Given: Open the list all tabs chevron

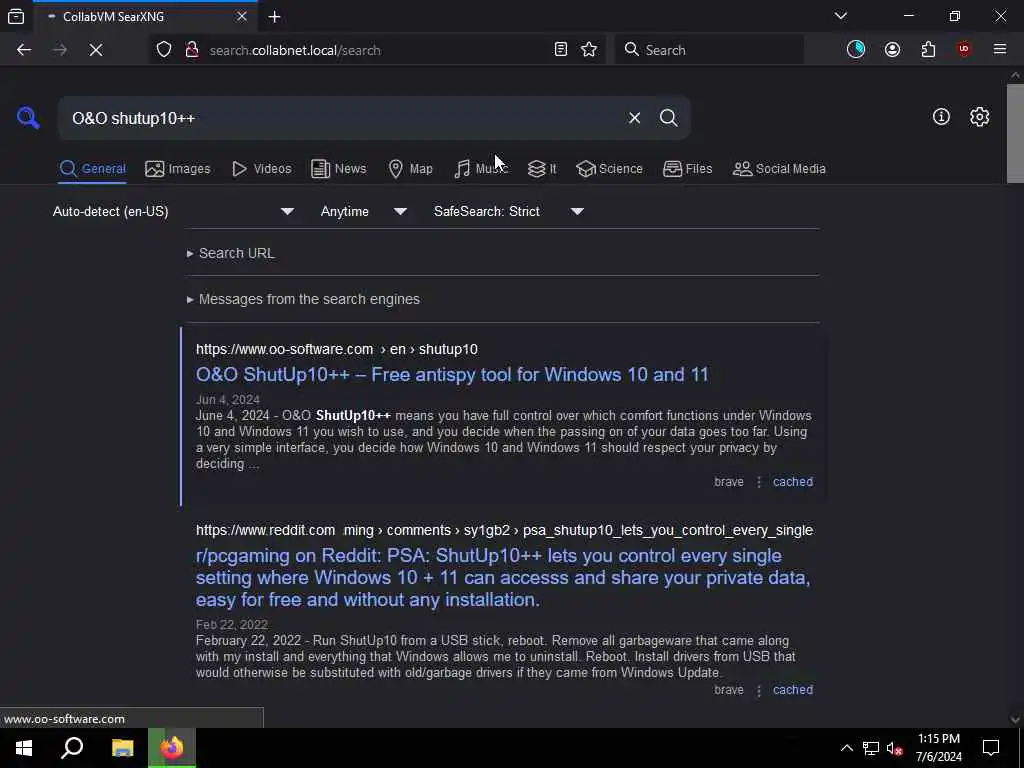Looking at the screenshot, I should [840, 16].
